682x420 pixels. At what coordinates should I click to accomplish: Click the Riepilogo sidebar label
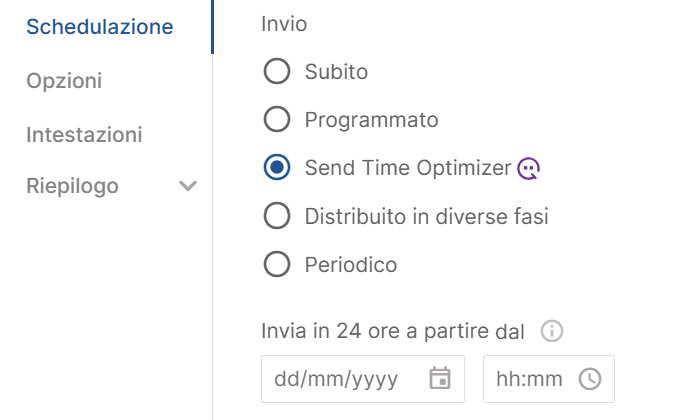72,187
